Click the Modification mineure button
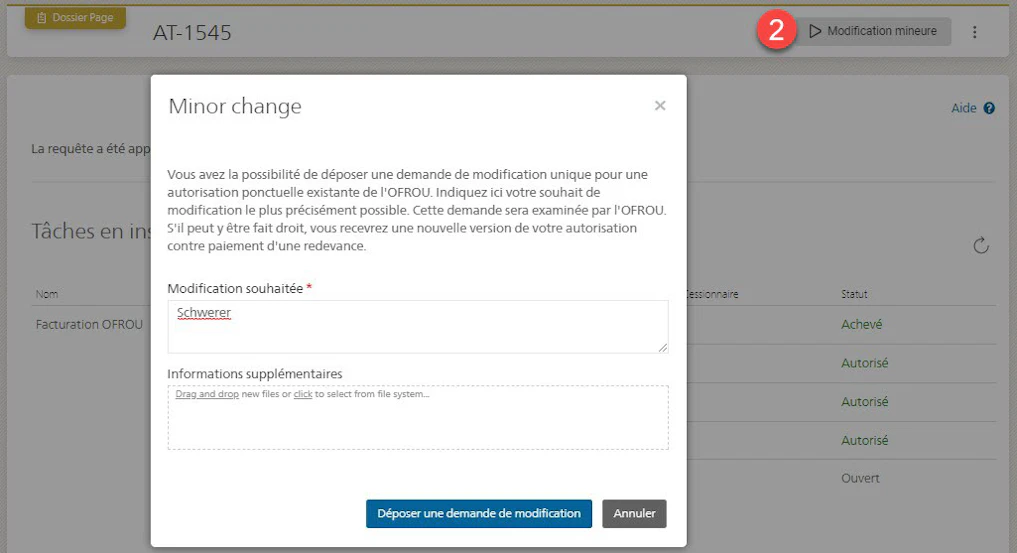 click(x=873, y=31)
